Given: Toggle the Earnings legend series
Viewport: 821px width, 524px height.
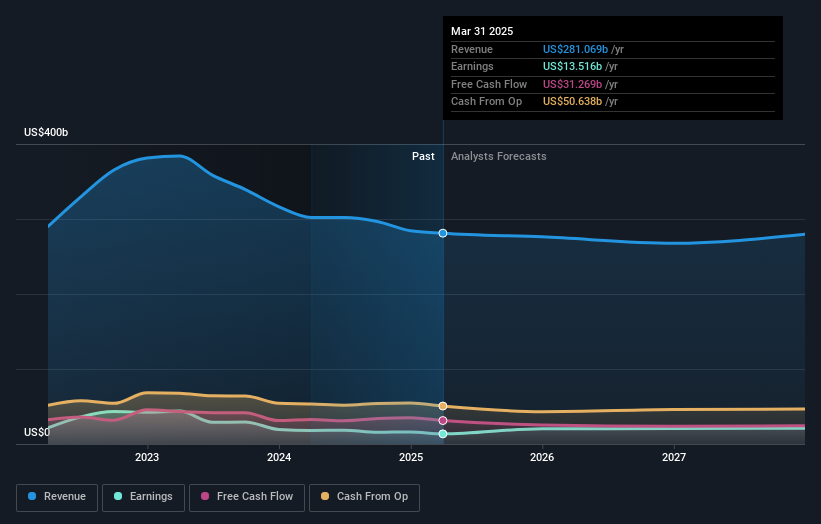Looking at the screenshot, I should click(x=143, y=497).
